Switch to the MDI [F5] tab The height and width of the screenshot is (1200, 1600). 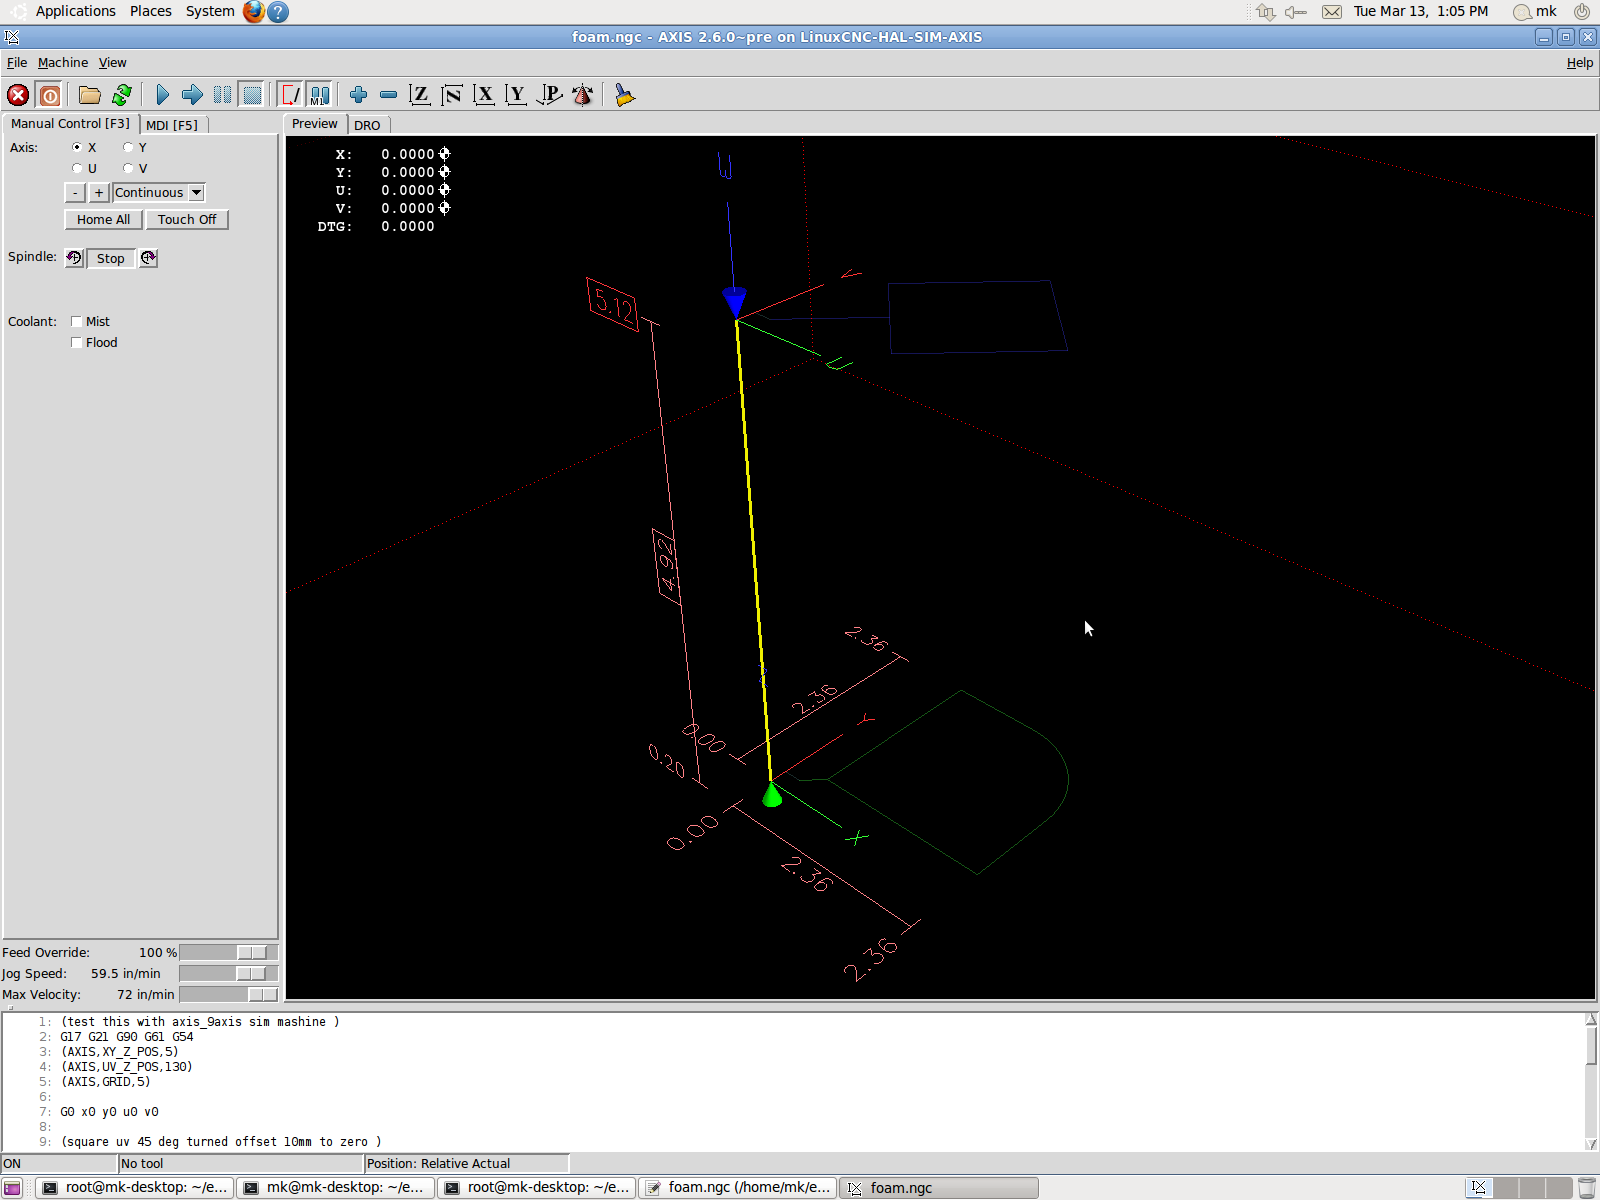point(172,125)
